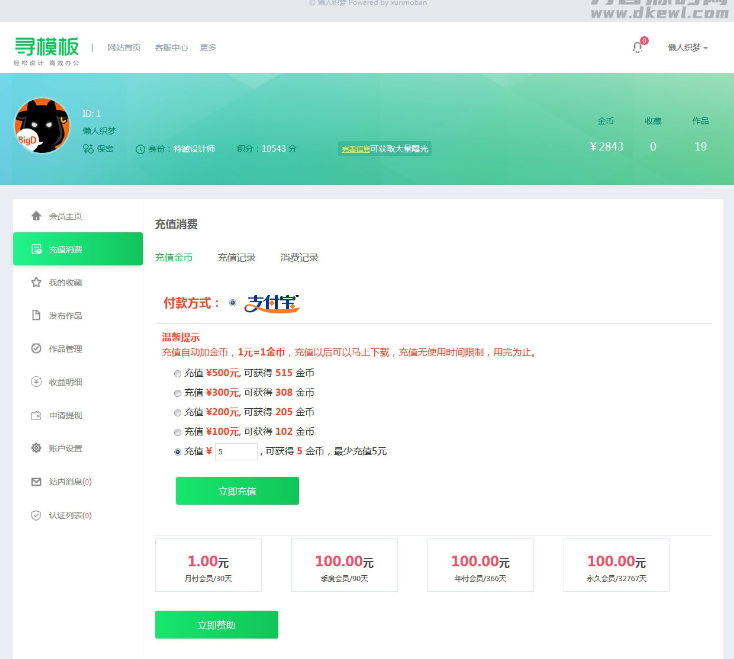Choose the 100.00元 永久会员/32767天 card
Viewport: 734px width, 659px height.
pyautogui.click(x=617, y=565)
